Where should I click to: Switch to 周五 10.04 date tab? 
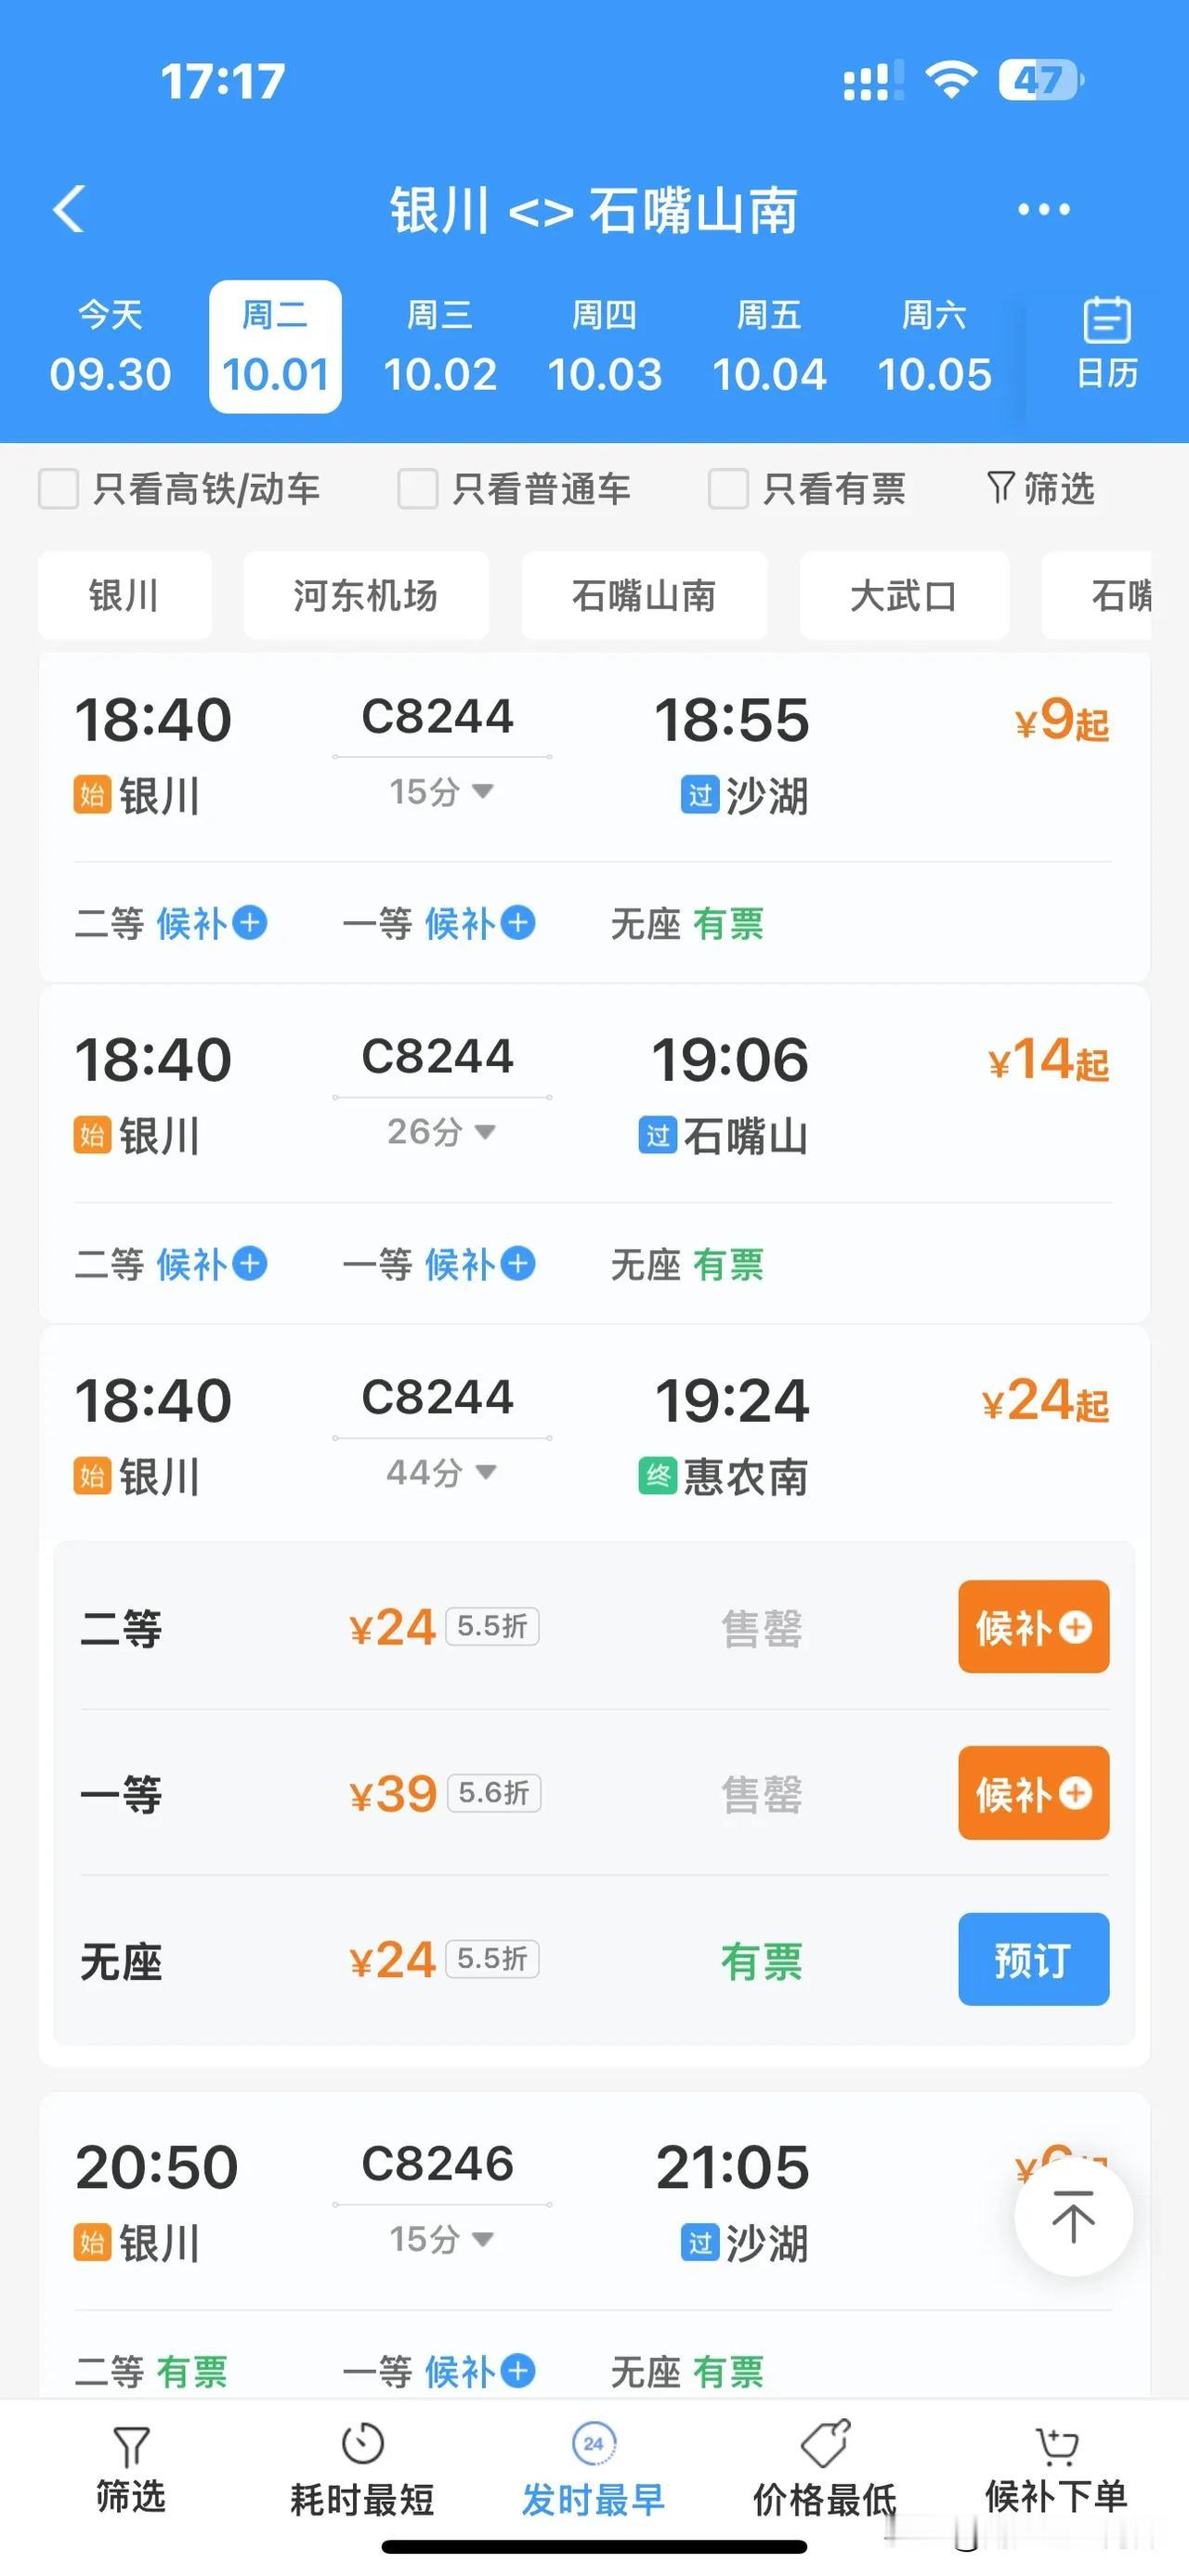point(769,346)
